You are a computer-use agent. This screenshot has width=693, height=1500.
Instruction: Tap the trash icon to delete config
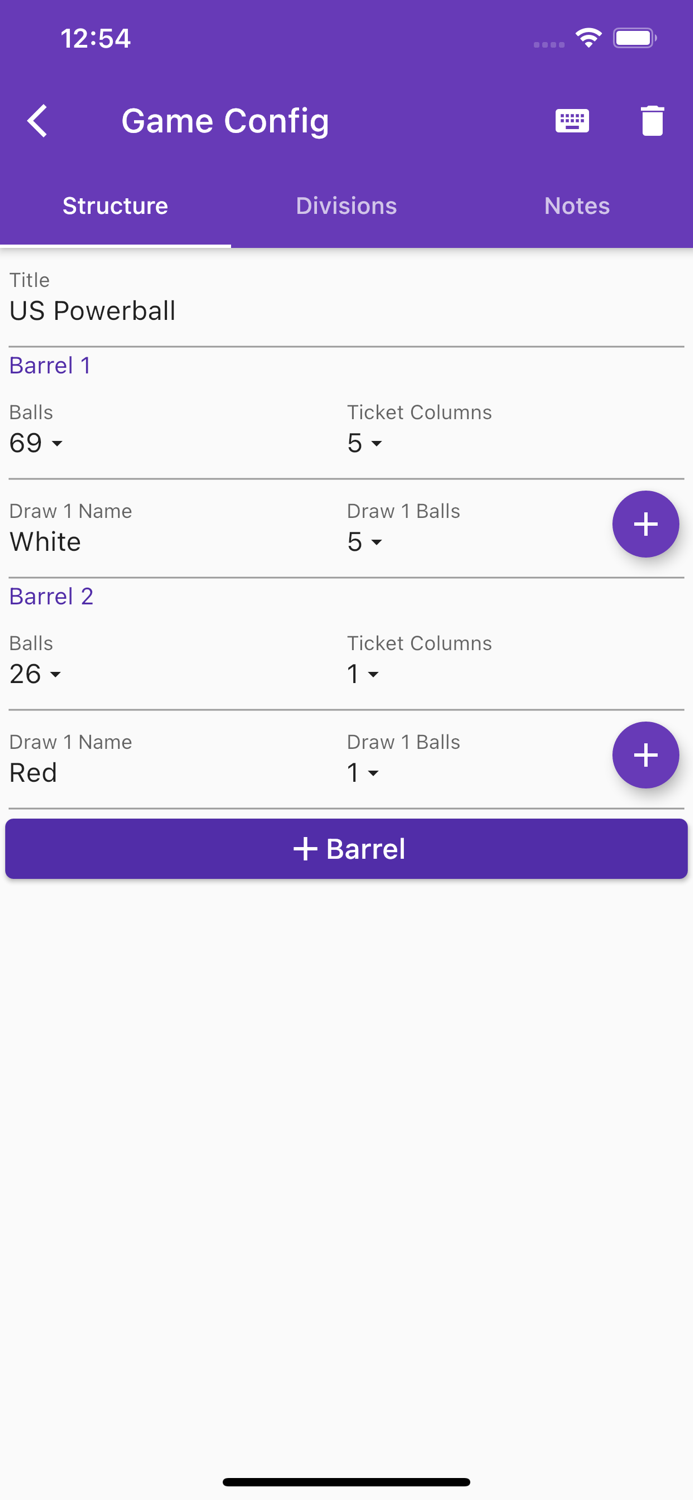(x=652, y=120)
